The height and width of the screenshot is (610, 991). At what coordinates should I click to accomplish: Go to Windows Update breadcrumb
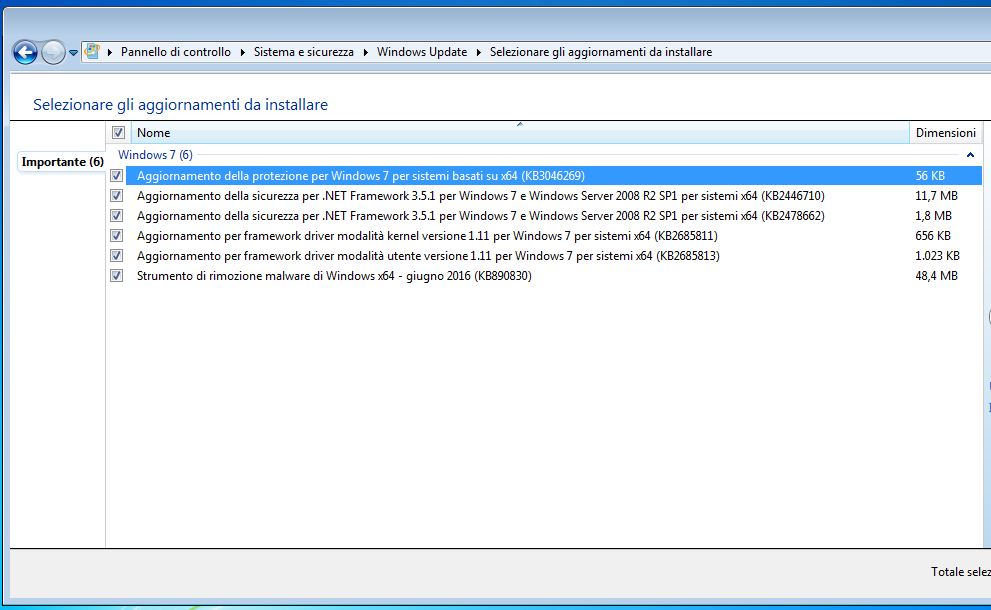pyautogui.click(x=422, y=52)
